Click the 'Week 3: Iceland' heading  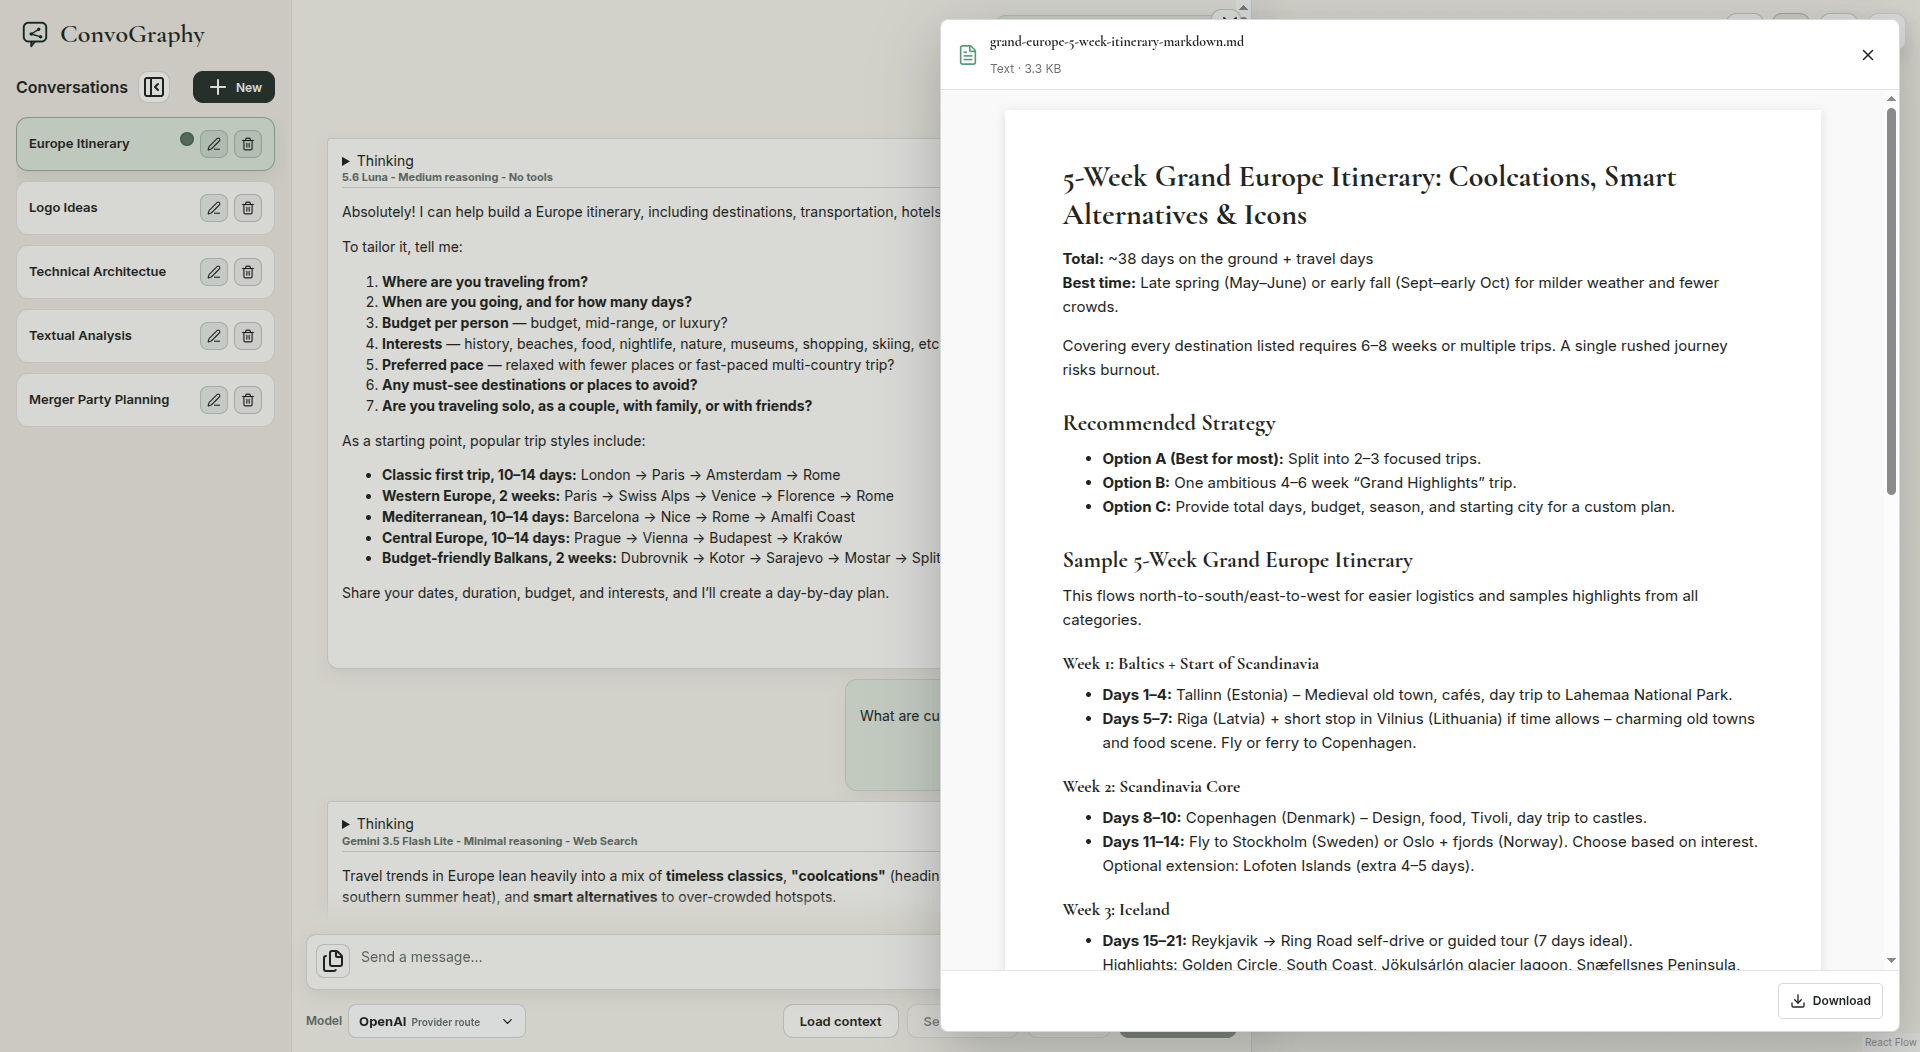[1116, 910]
